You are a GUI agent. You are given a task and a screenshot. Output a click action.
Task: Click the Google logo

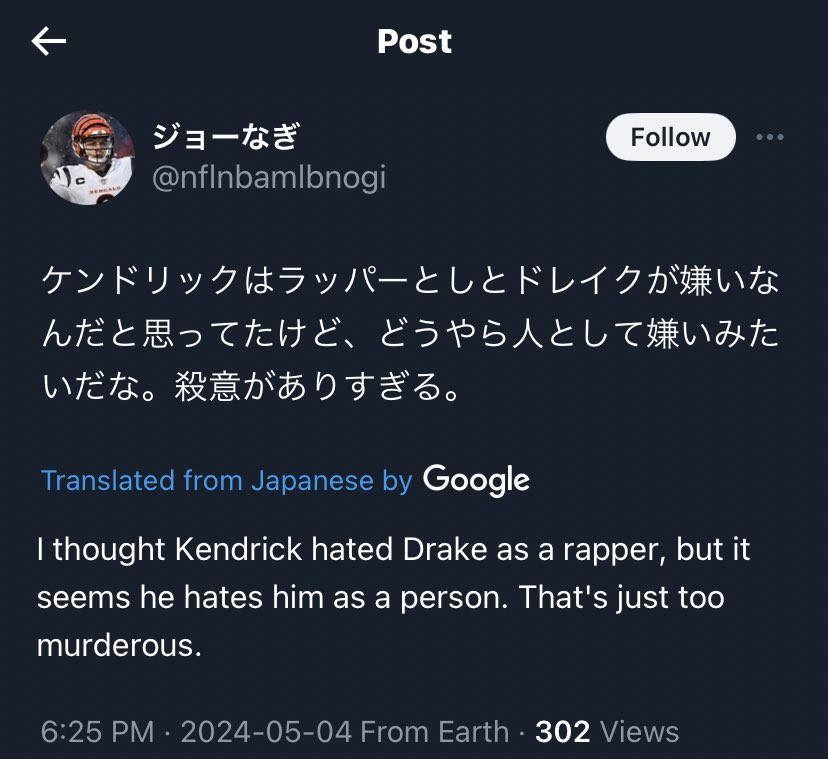[476, 479]
